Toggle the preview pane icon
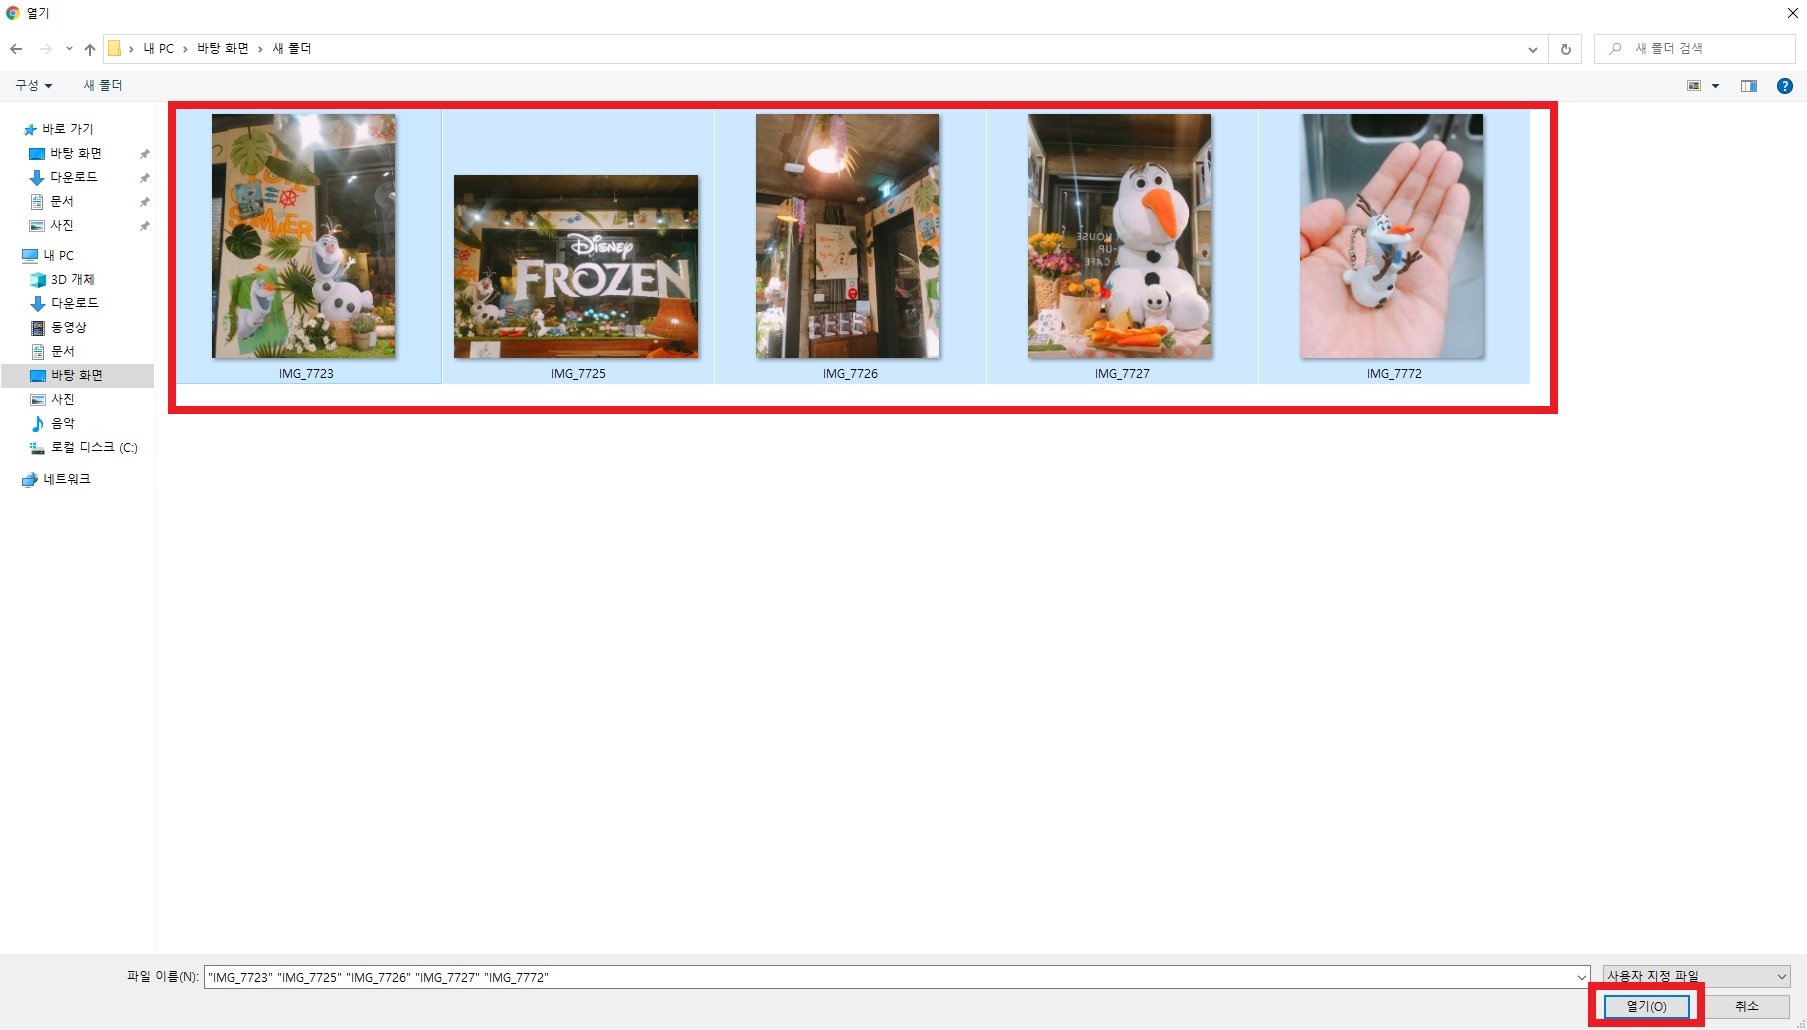Image resolution: width=1807 pixels, height=1030 pixels. (x=1748, y=86)
